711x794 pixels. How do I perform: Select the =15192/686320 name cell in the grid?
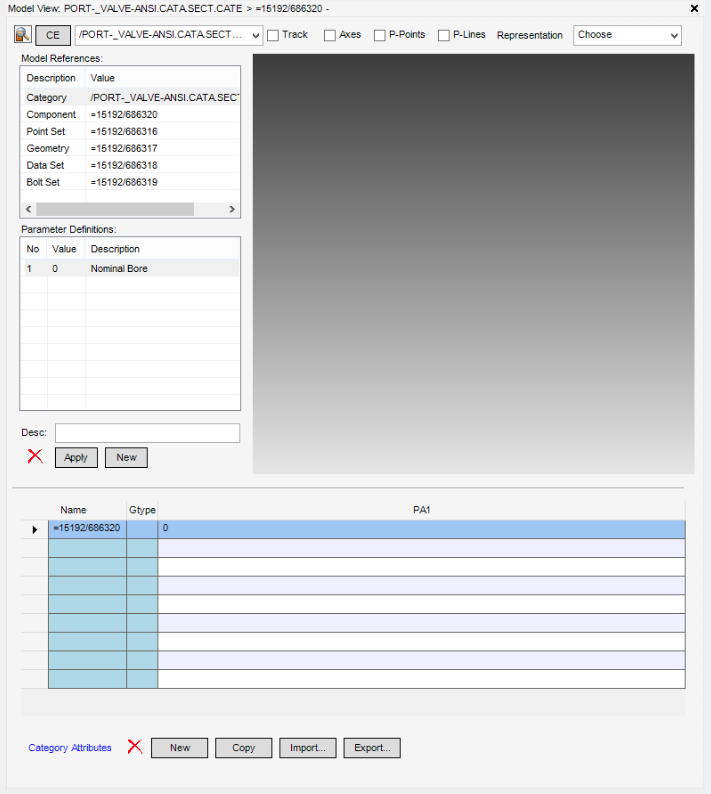tap(87, 529)
